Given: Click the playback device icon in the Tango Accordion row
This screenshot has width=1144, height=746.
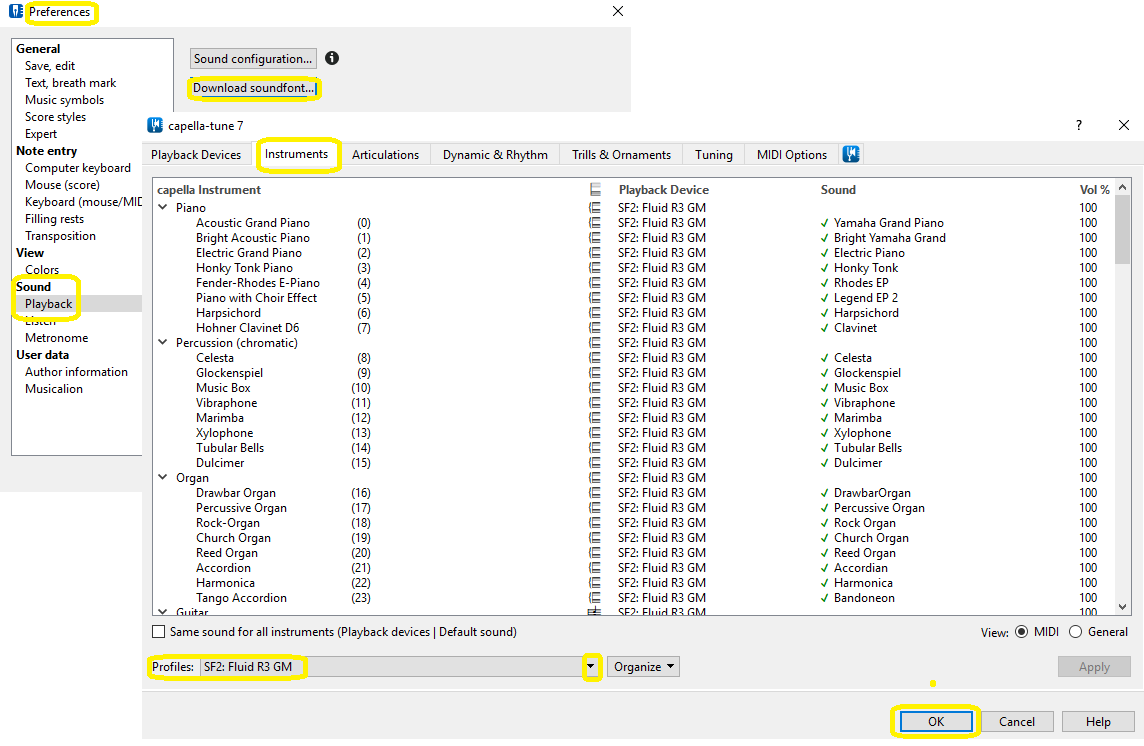Looking at the screenshot, I should 595,598.
